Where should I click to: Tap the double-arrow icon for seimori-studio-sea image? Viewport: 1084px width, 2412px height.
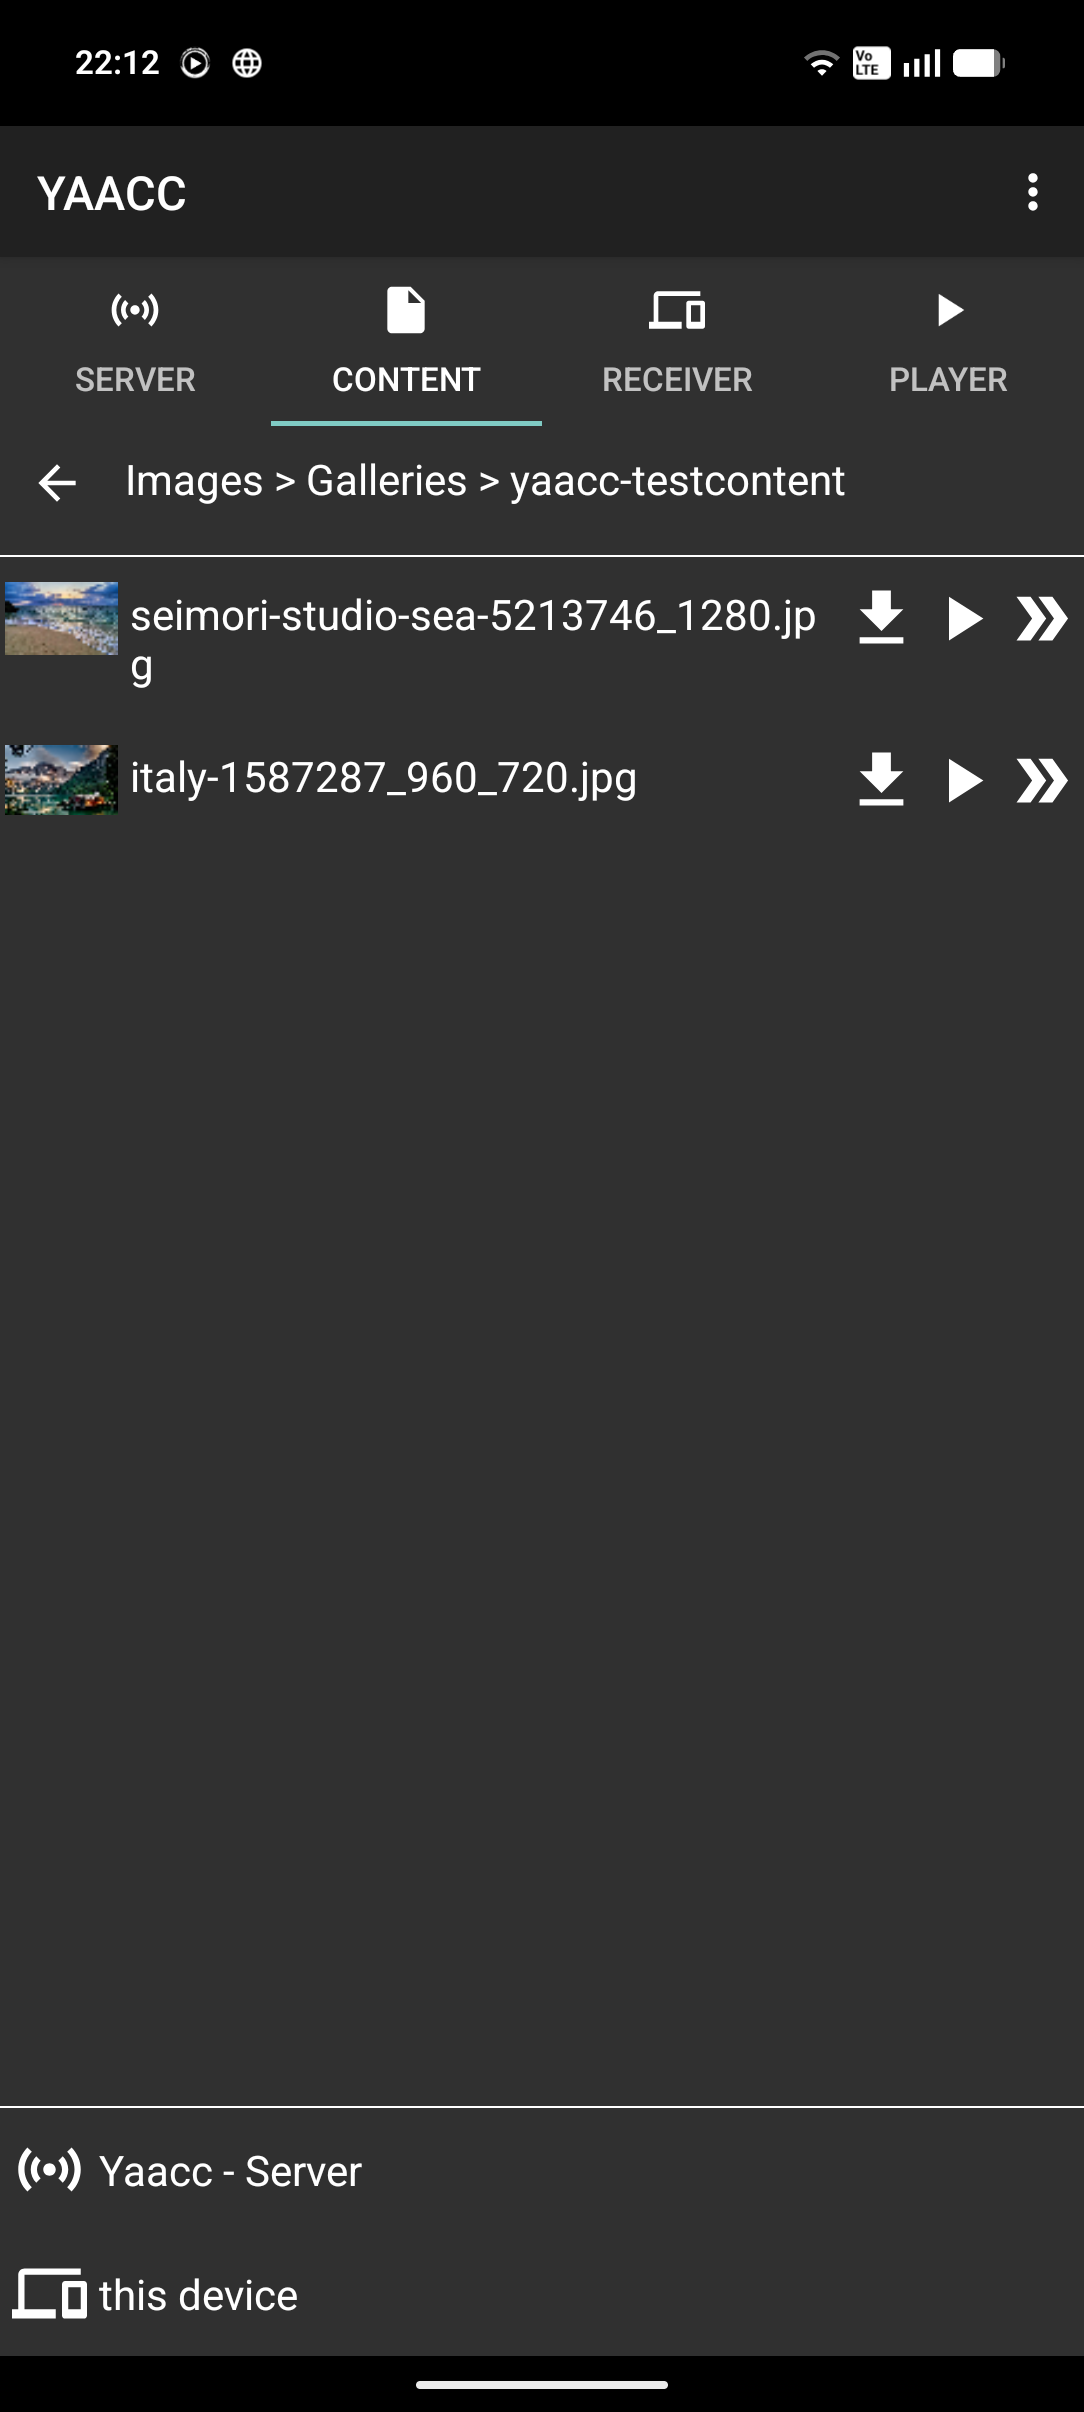(1042, 618)
